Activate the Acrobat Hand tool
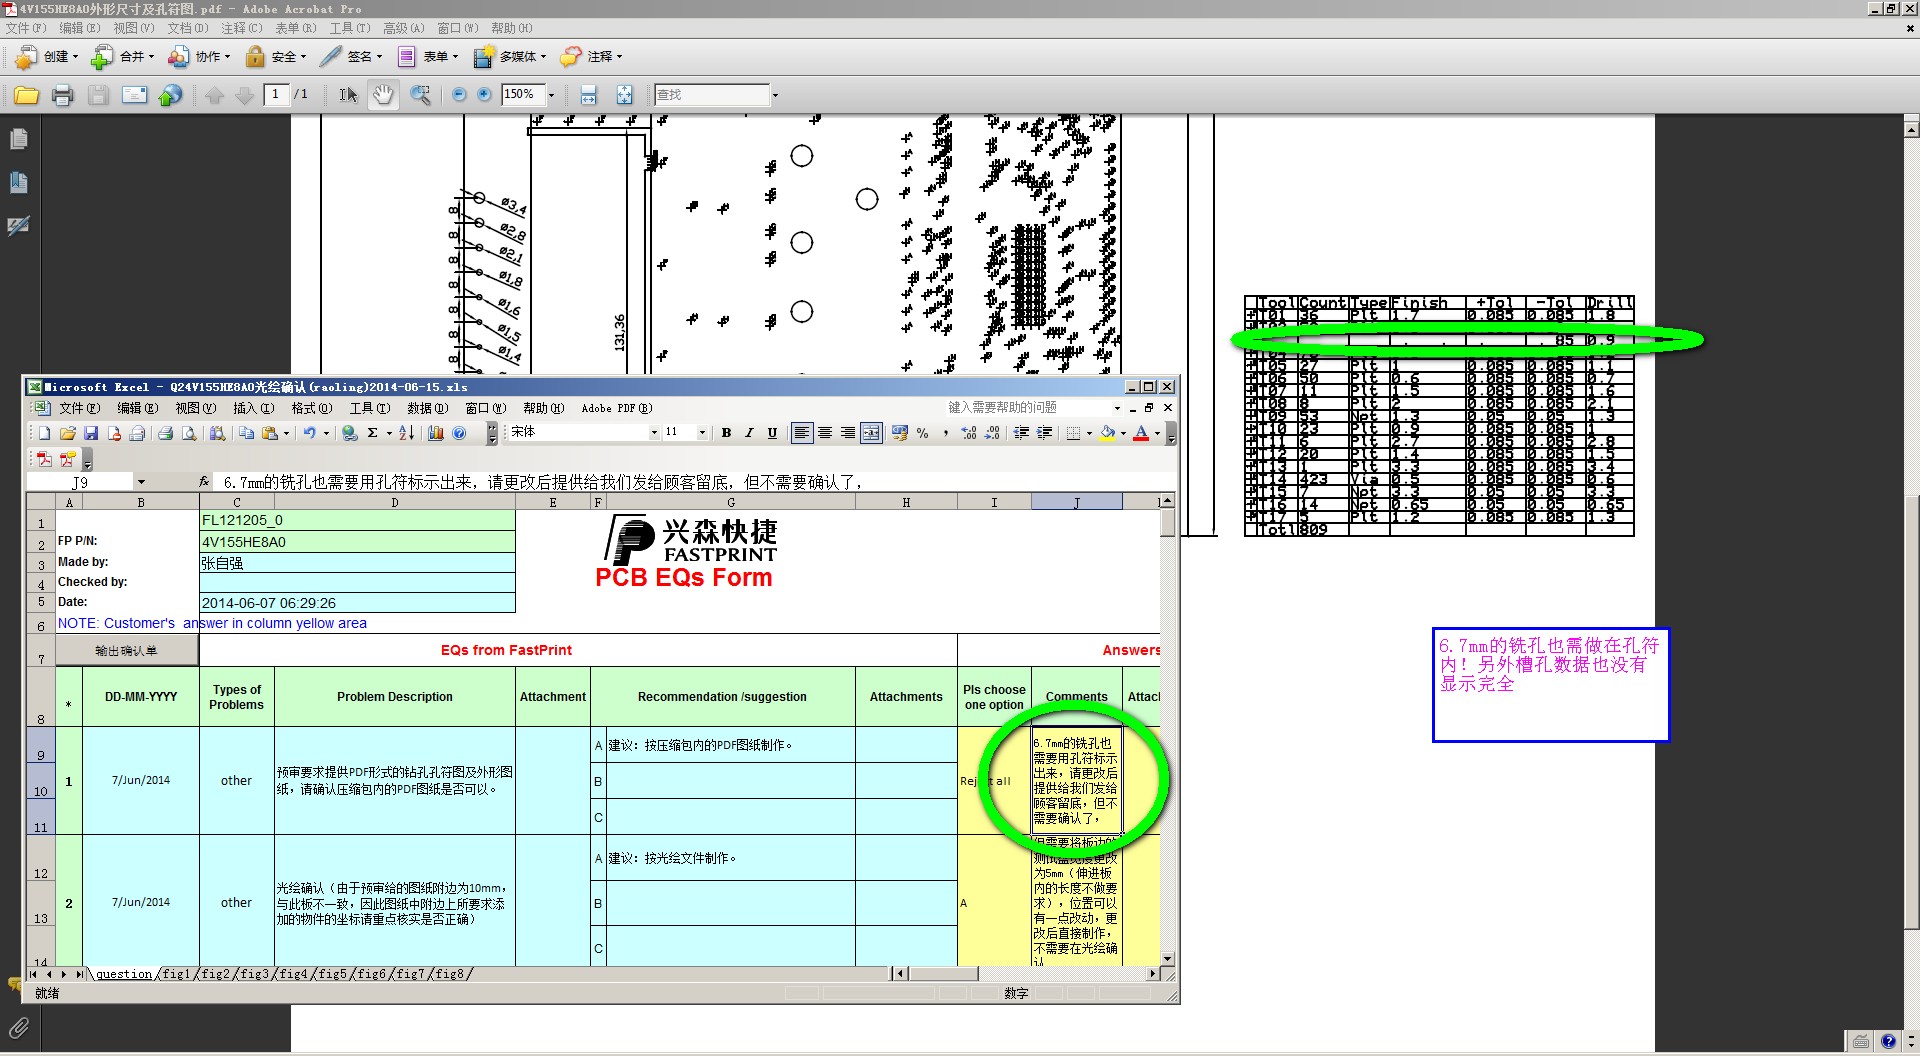1920x1056 pixels. [383, 95]
